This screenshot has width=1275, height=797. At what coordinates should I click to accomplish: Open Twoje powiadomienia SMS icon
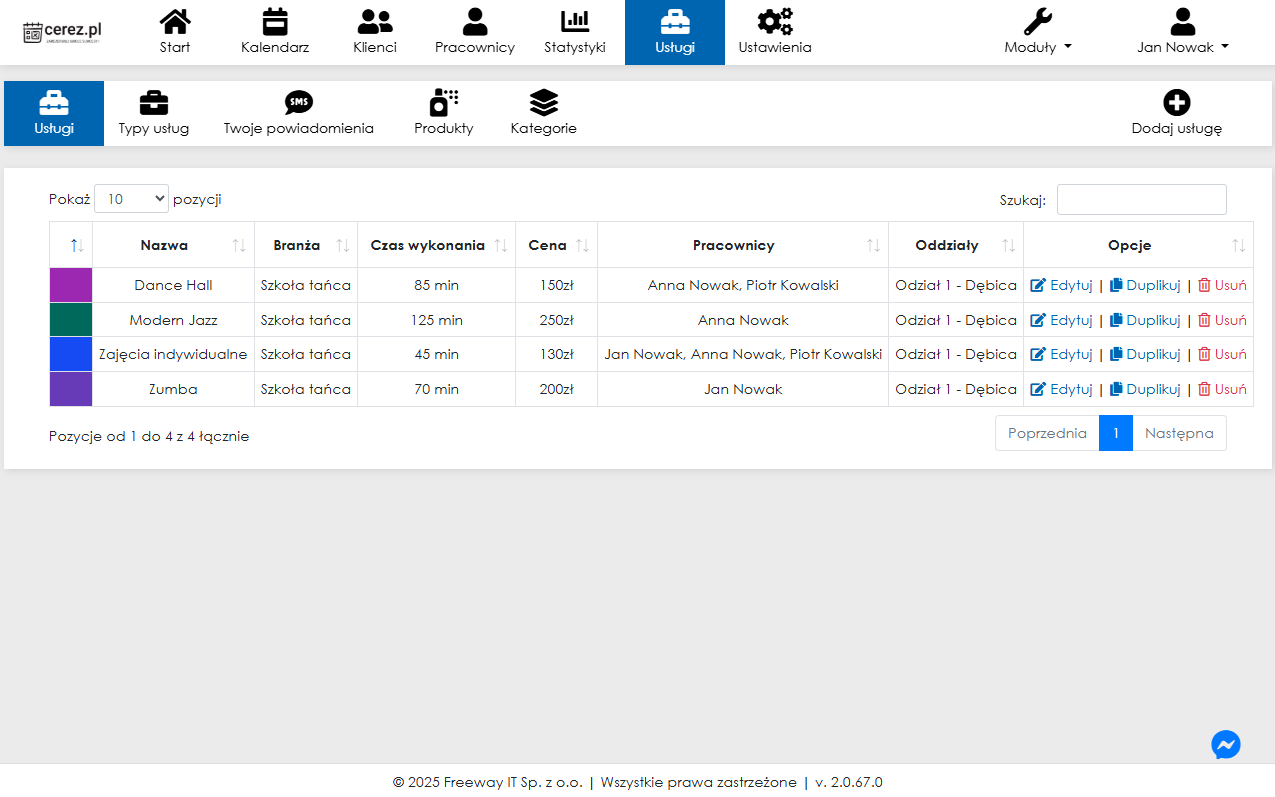298,102
